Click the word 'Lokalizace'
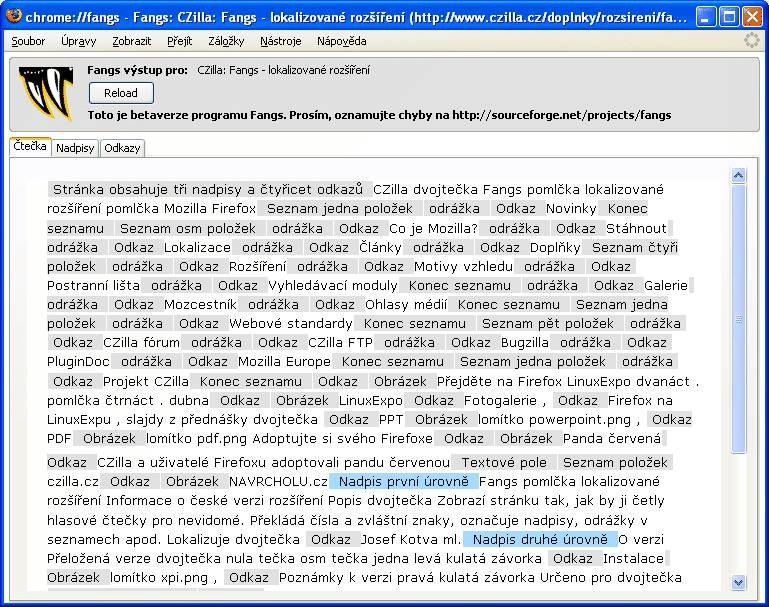 pos(197,248)
